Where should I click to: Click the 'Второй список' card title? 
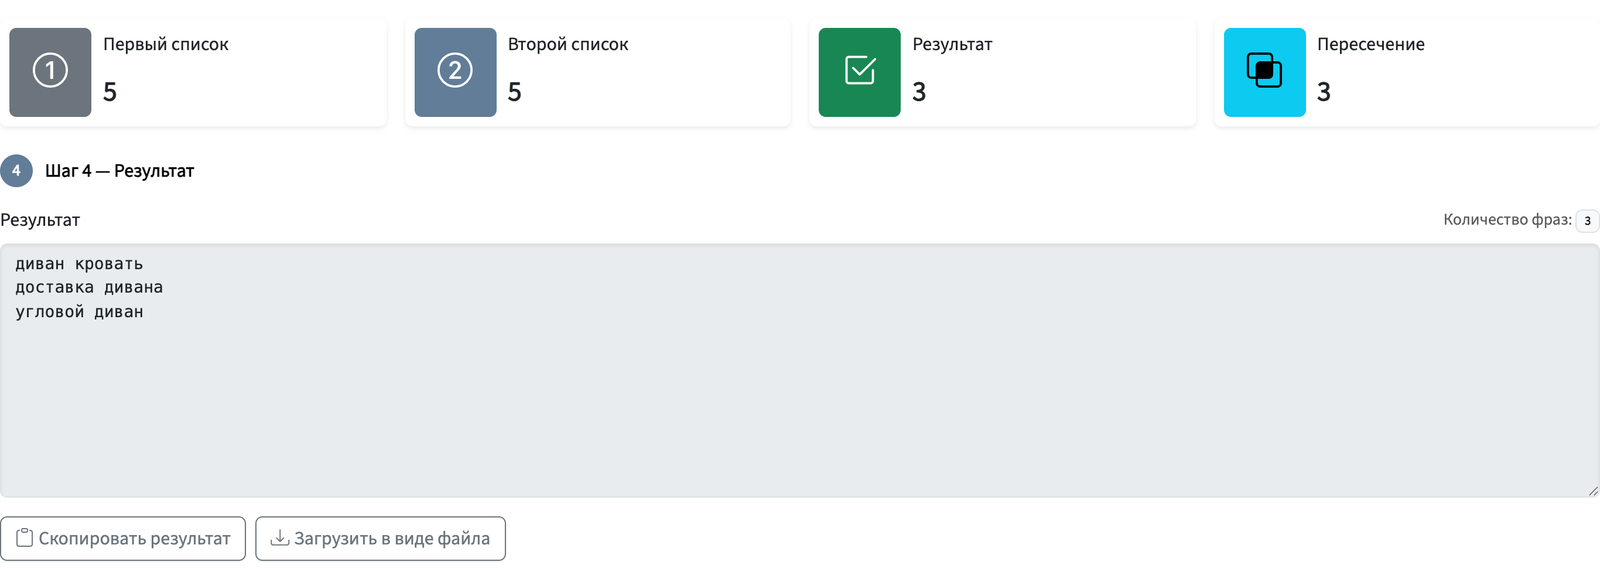click(x=568, y=44)
